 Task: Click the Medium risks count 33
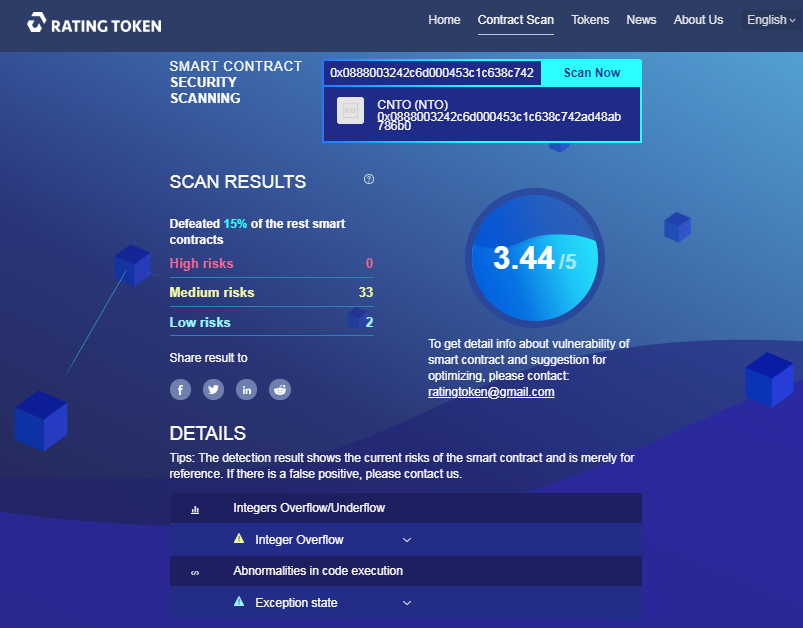click(x=366, y=292)
